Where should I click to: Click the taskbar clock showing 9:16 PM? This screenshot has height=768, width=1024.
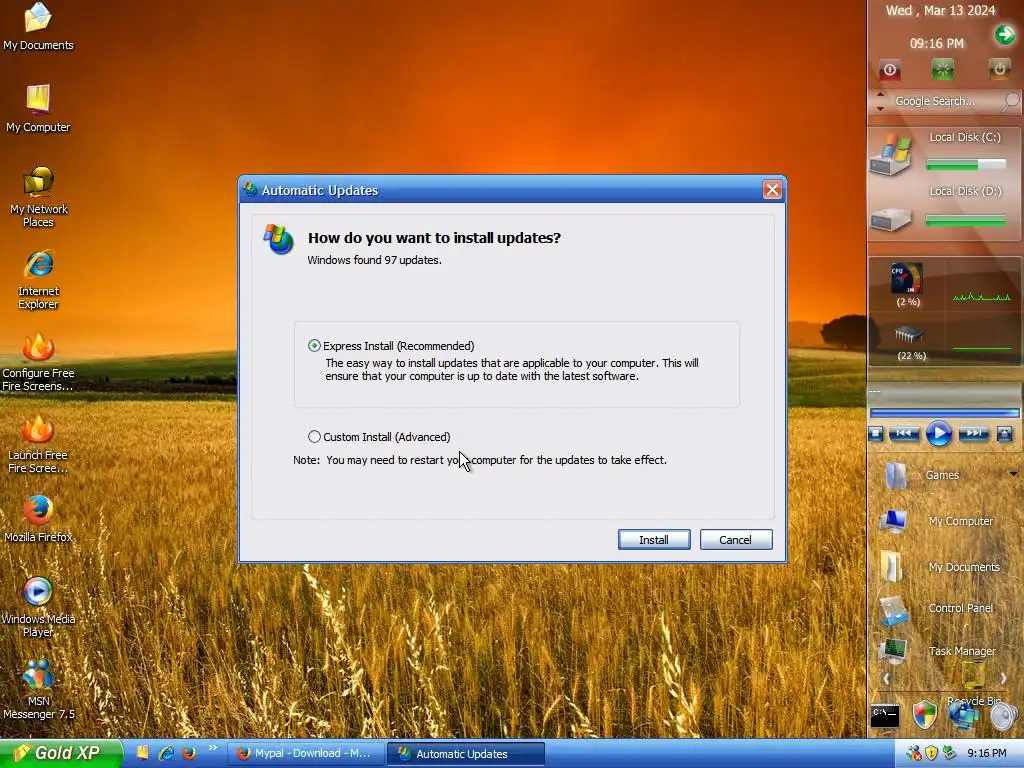click(x=987, y=754)
